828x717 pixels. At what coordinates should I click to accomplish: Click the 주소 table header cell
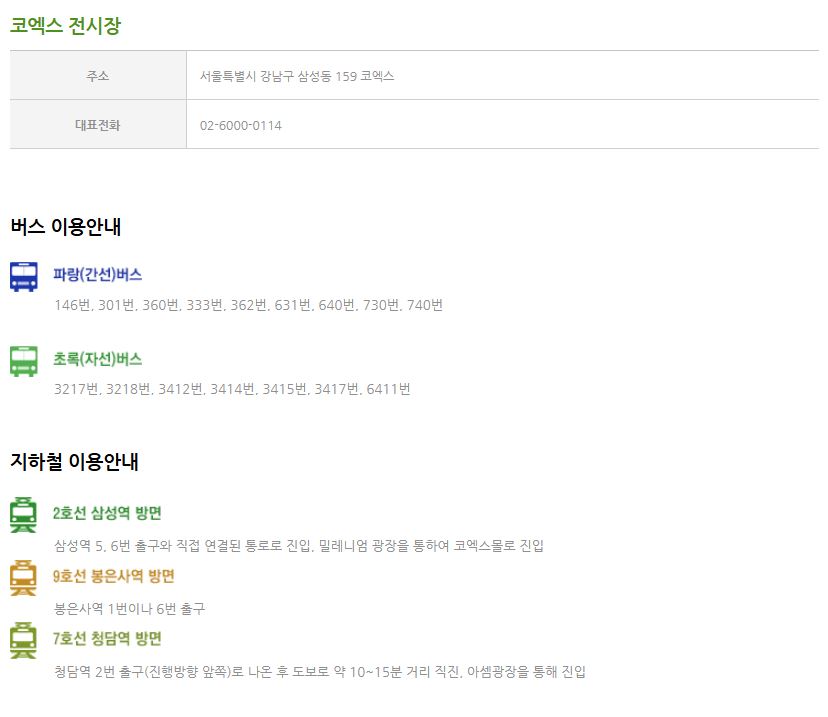(x=98, y=76)
